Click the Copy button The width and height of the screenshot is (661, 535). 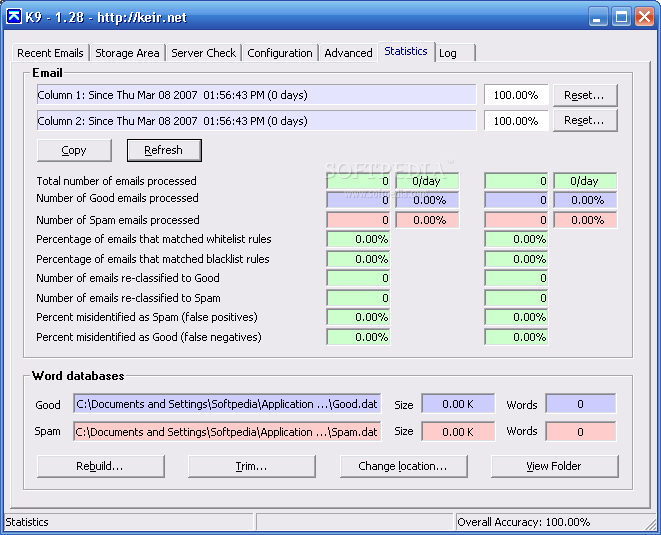(x=74, y=150)
